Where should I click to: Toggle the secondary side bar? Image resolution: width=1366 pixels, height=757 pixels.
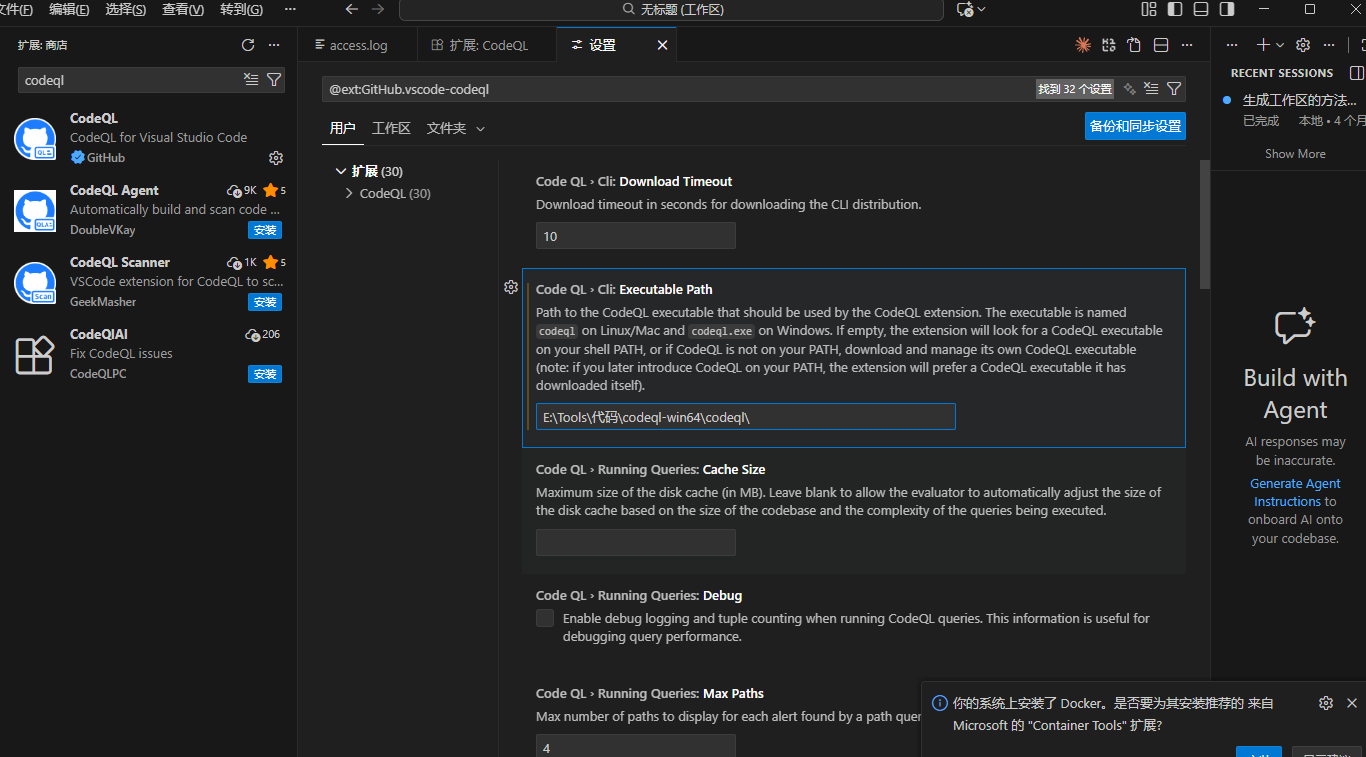[1227, 9]
